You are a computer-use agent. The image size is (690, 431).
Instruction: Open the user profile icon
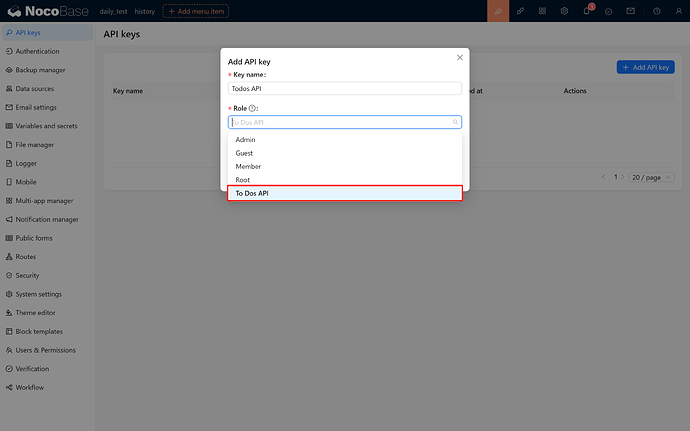click(679, 11)
